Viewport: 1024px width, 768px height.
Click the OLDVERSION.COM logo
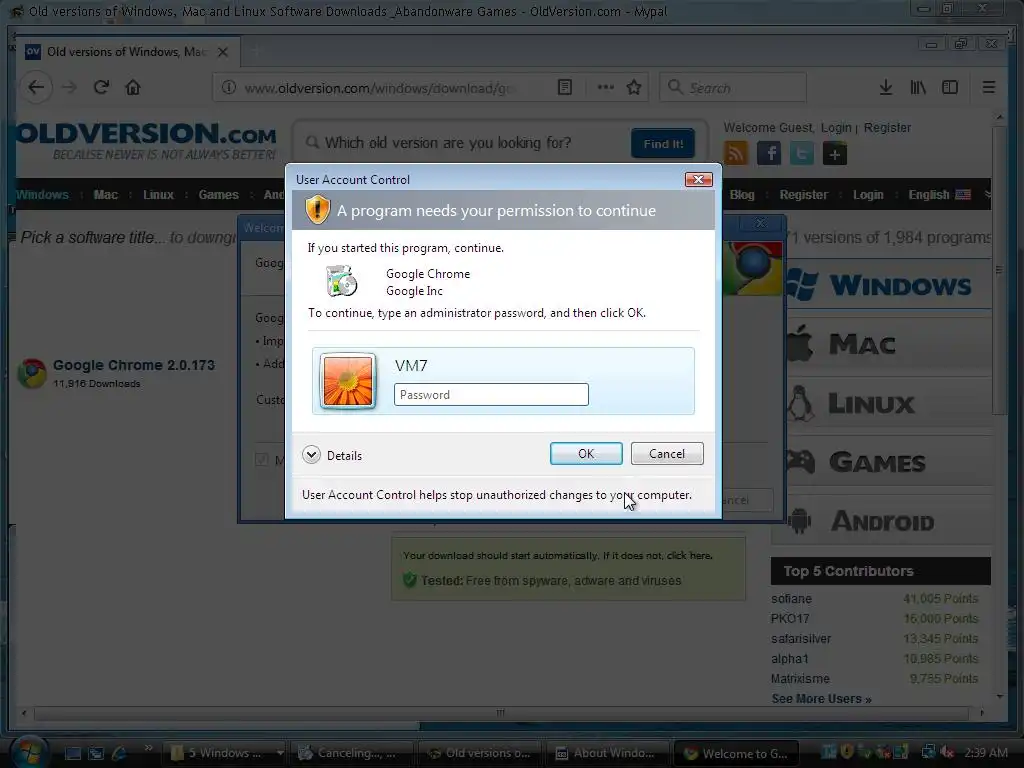point(146,140)
